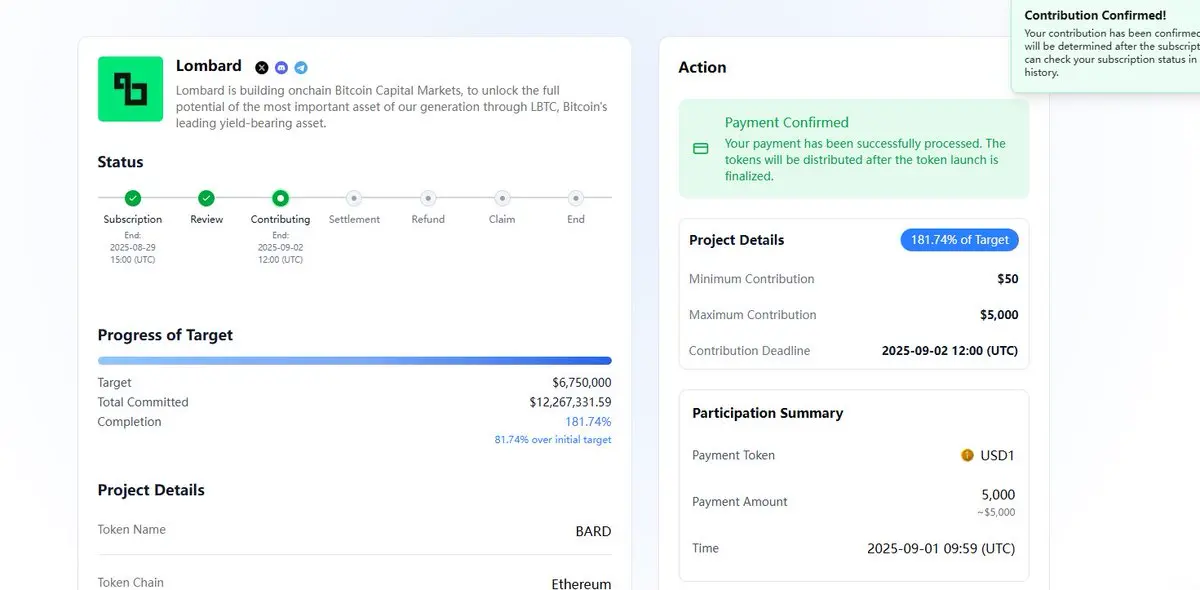The image size is (1200, 590).
Task: Click the '$50' minimum contribution value
Action: click(x=1008, y=279)
